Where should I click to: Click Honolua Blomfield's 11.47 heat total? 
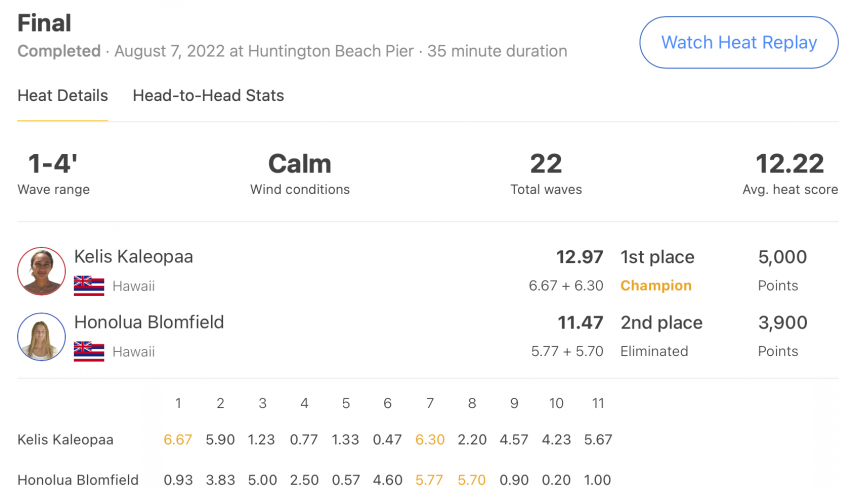click(x=580, y=322)
